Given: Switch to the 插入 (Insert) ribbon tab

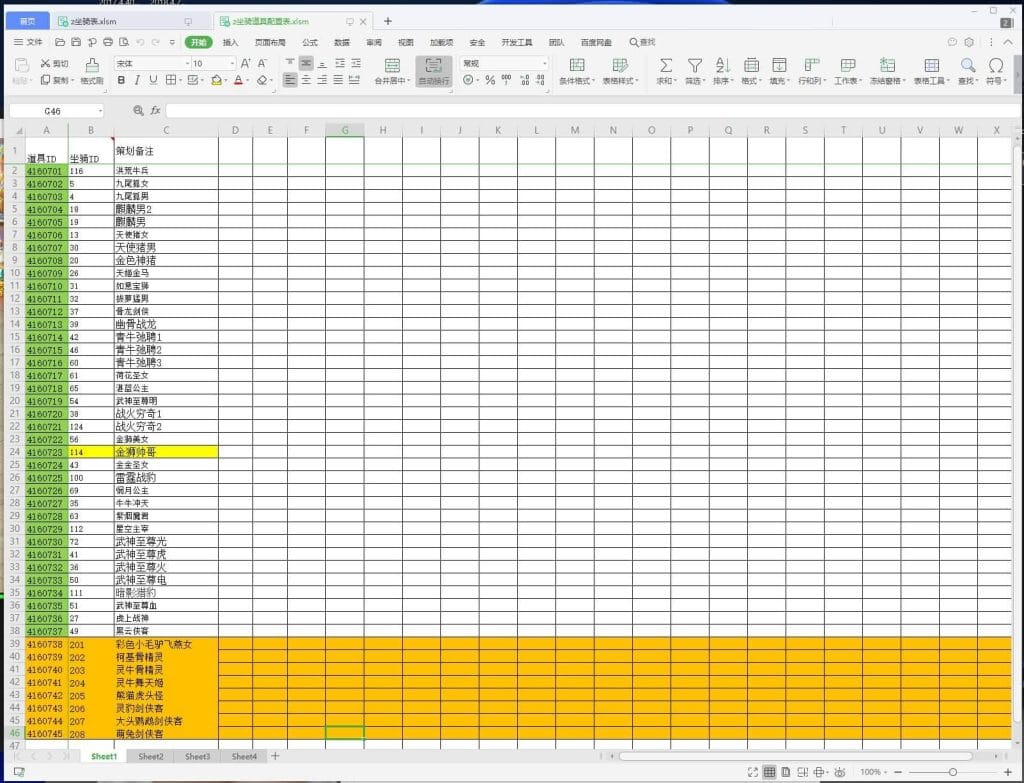Looking at the screenshot, I should (x=231, y=42).
